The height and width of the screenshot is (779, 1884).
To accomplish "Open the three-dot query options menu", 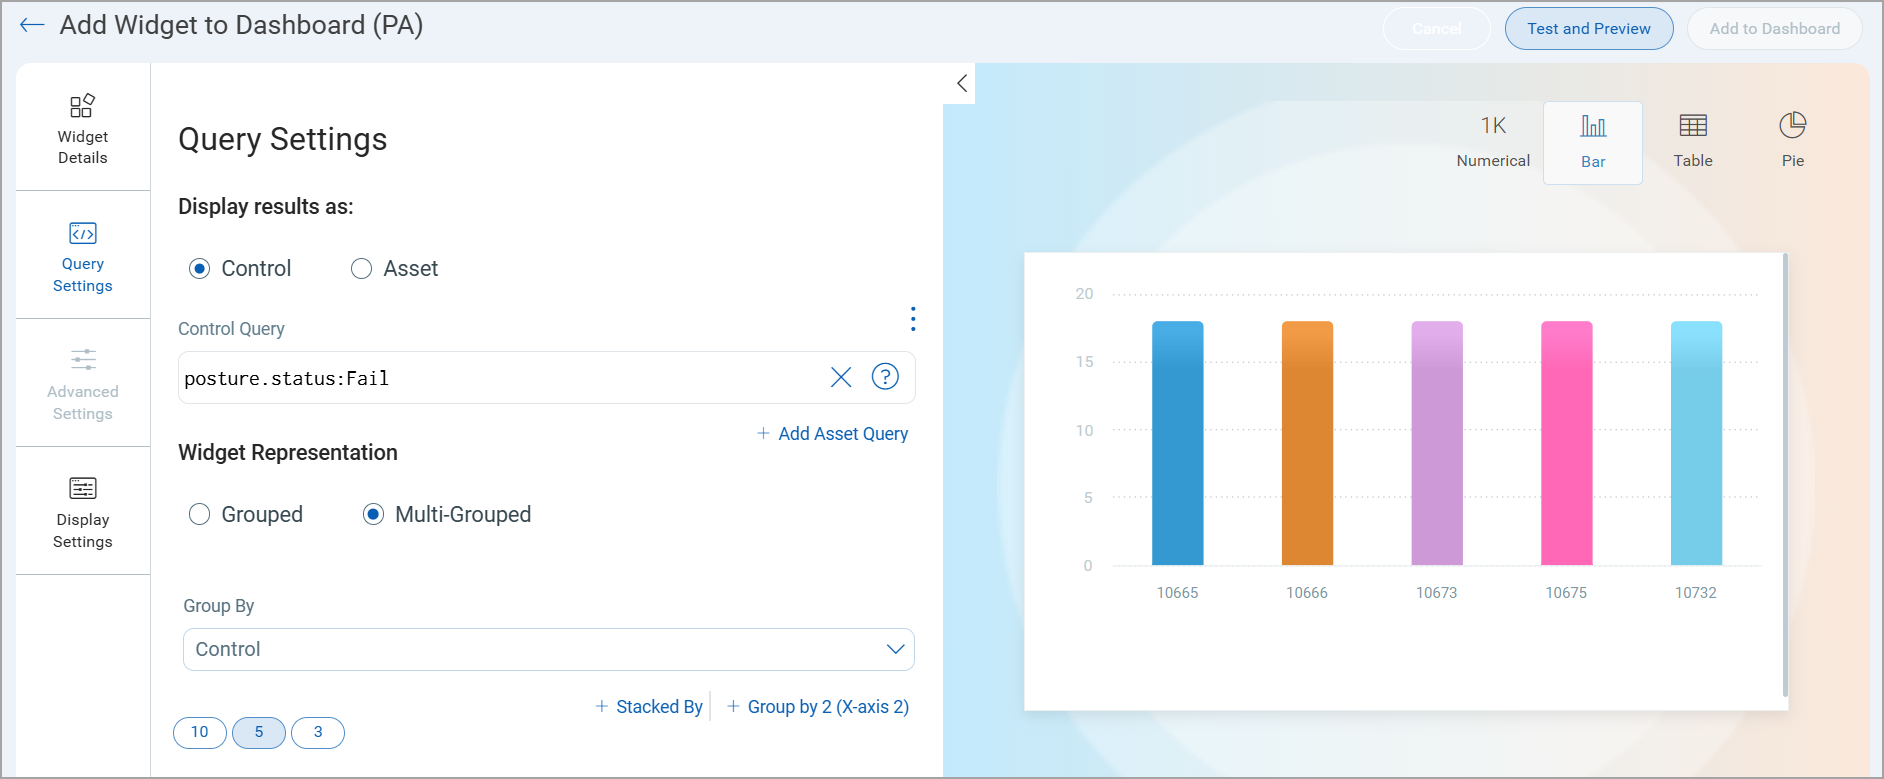I will pos(912,319).
